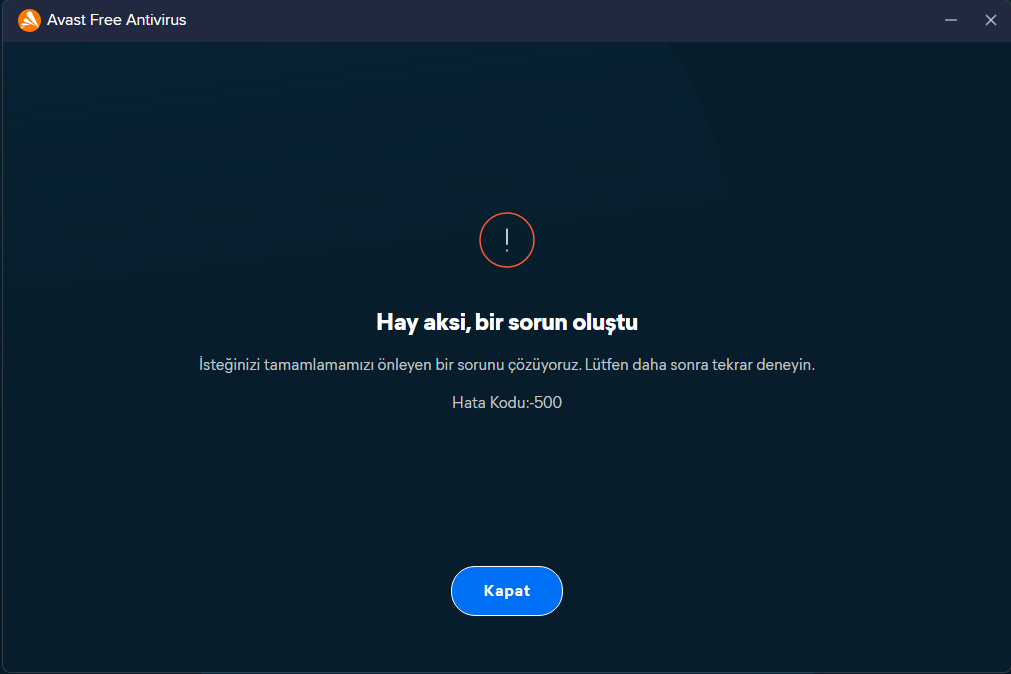Minimize the Avast Free Antivirus window

[951, 20]
